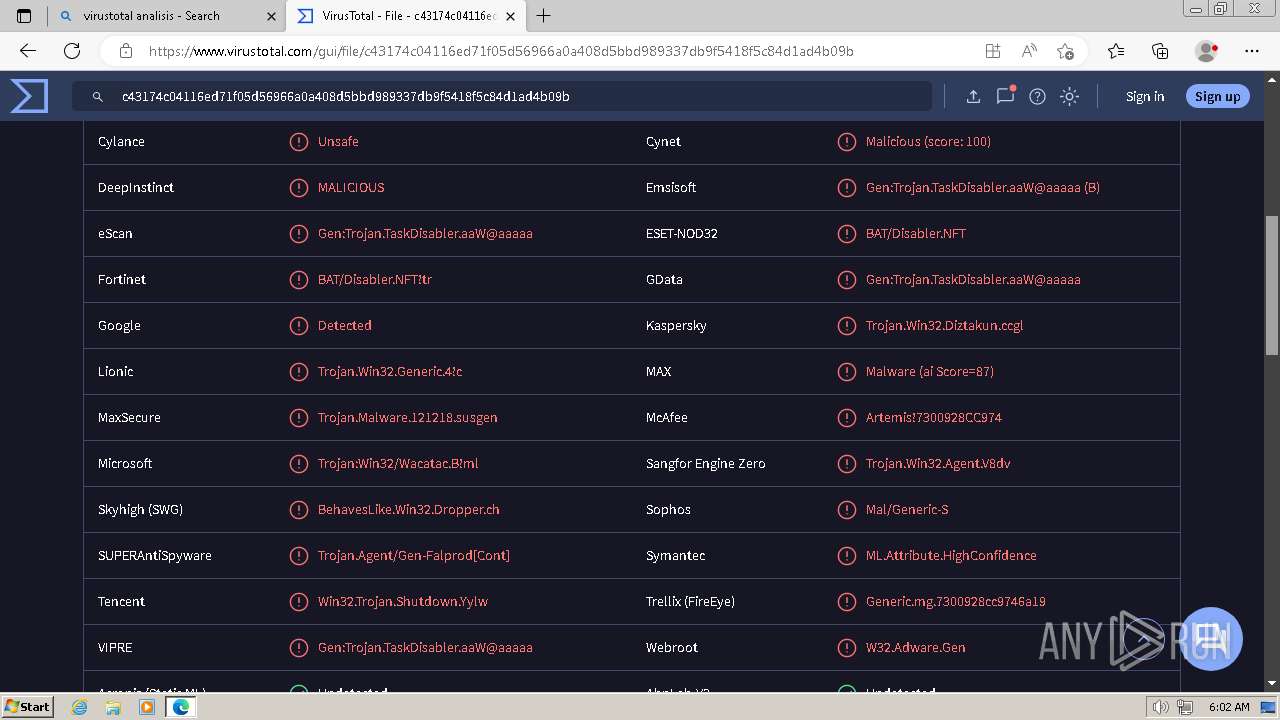Select Google Detected result text

coord(345,325)
